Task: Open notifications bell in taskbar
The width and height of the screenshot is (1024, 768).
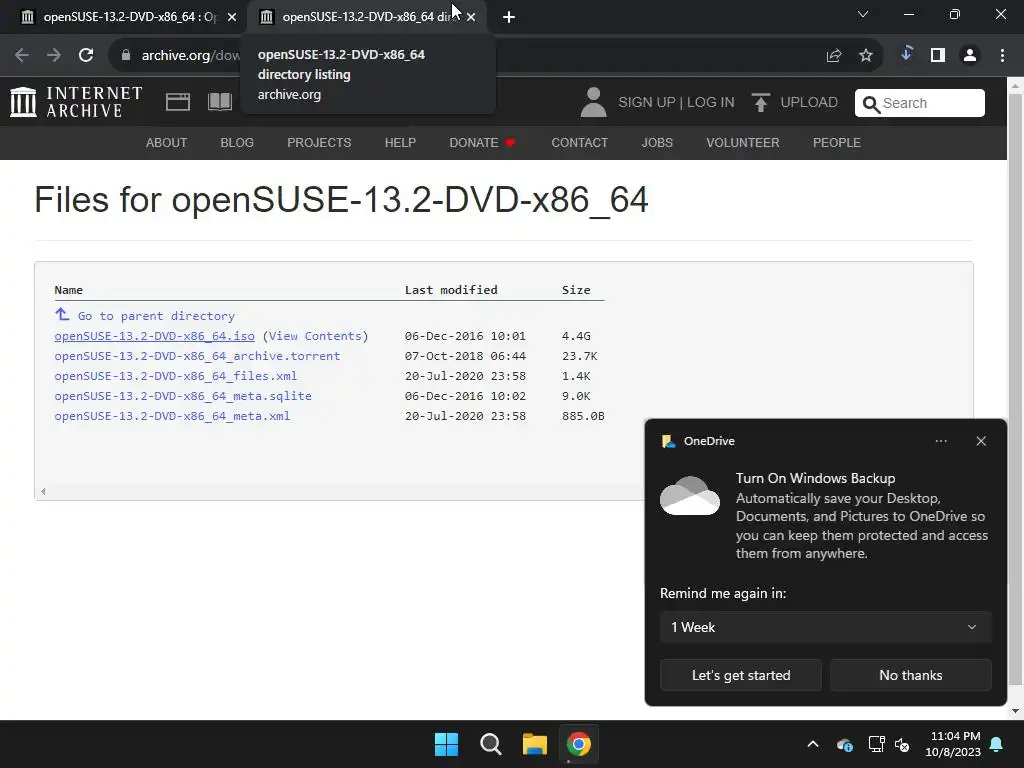Action: click(997, 744)
